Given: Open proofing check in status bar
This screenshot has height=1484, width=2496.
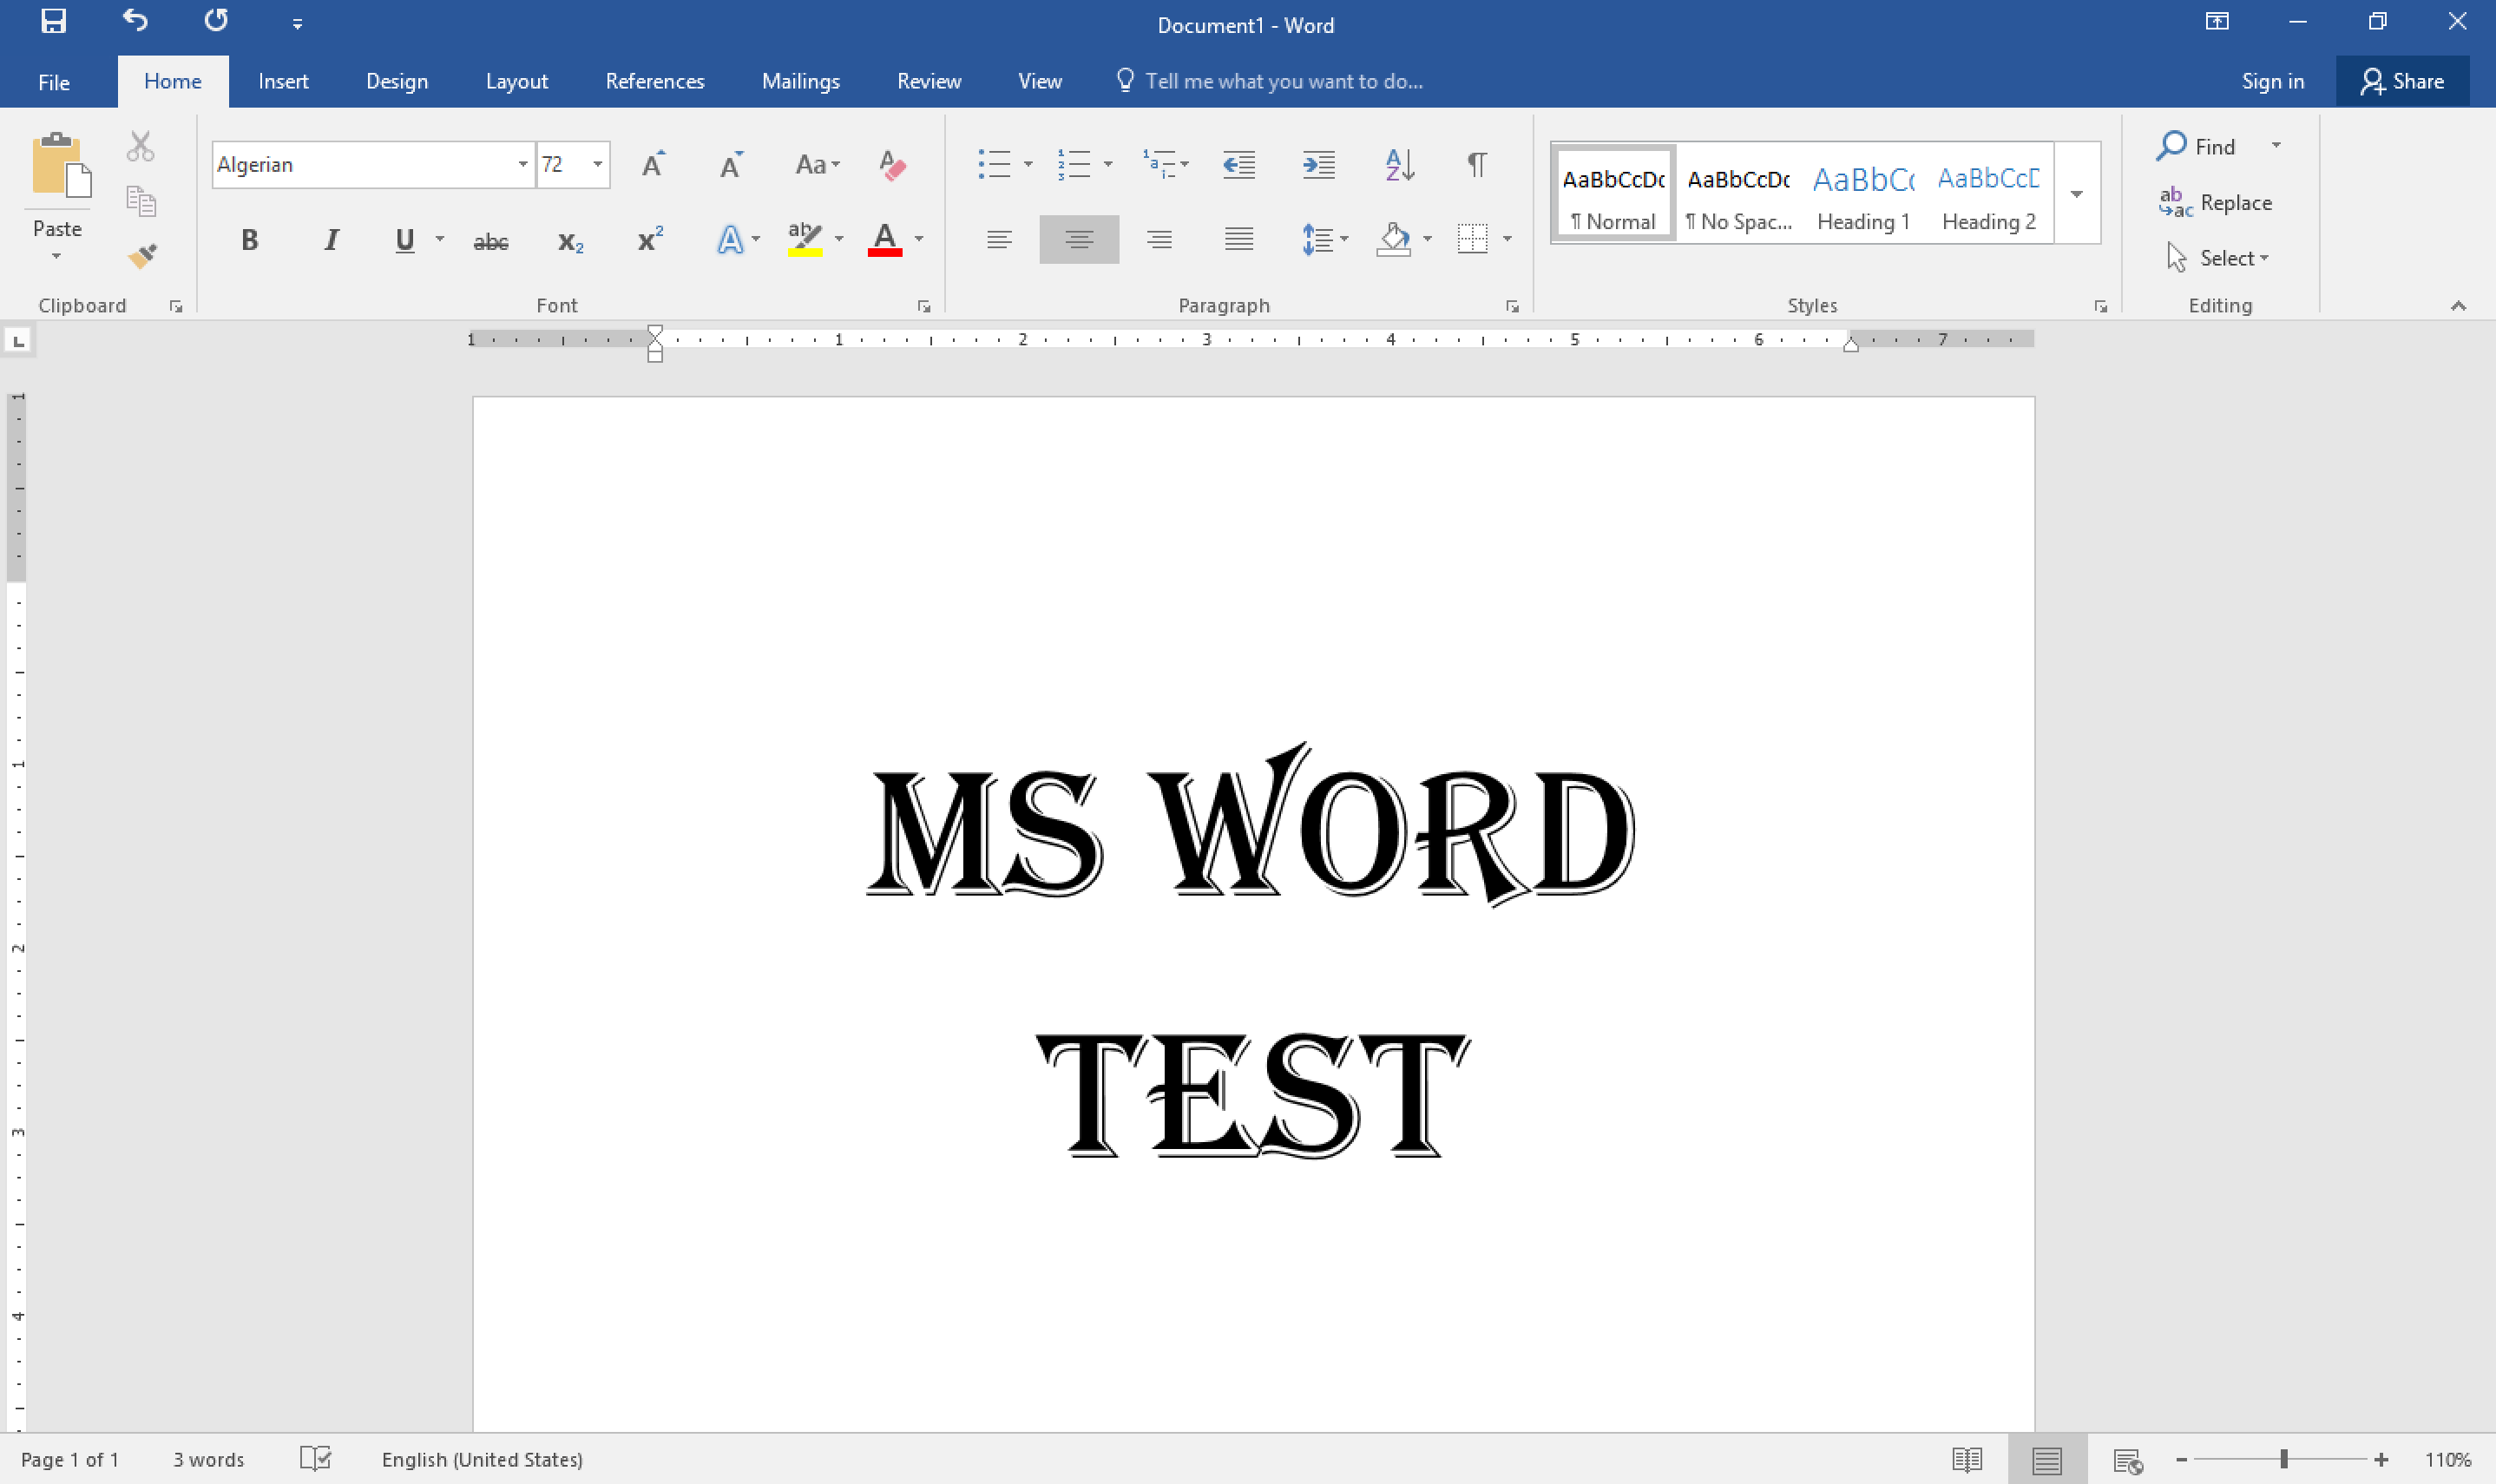Looking at the screenshot, I should (x=315, y=1459).
